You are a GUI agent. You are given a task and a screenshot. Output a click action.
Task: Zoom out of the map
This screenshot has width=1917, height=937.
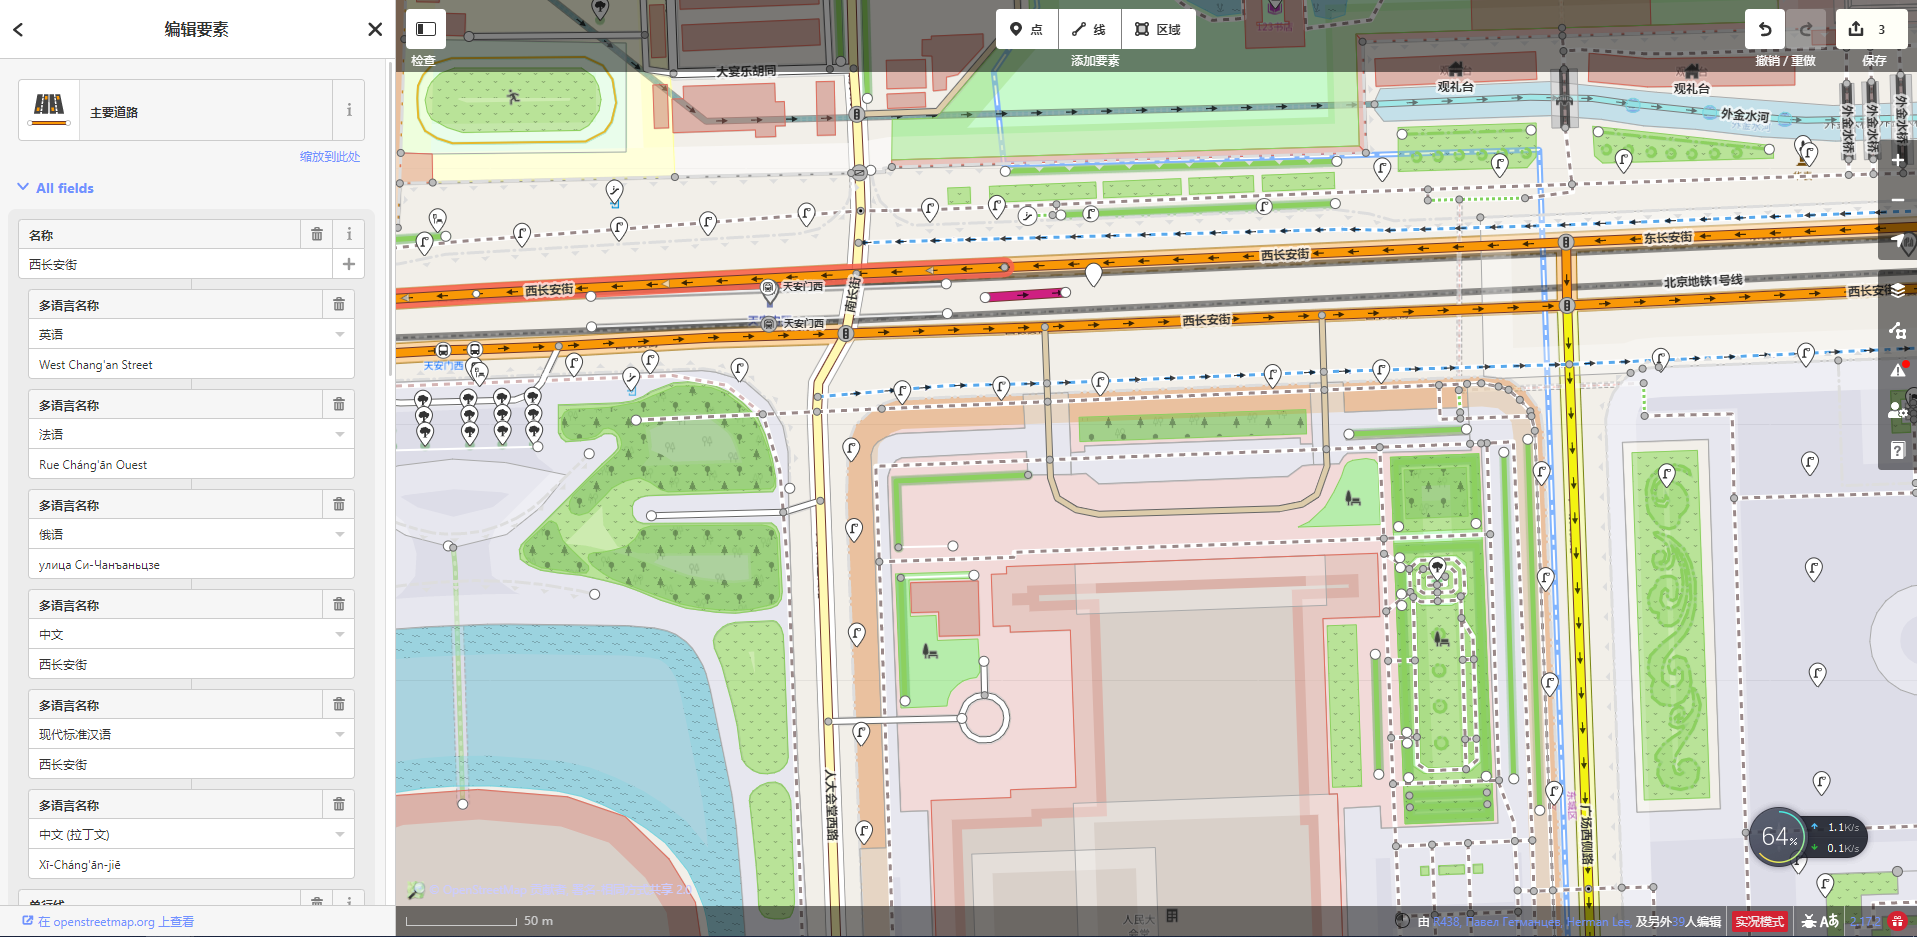point(1898,201)
